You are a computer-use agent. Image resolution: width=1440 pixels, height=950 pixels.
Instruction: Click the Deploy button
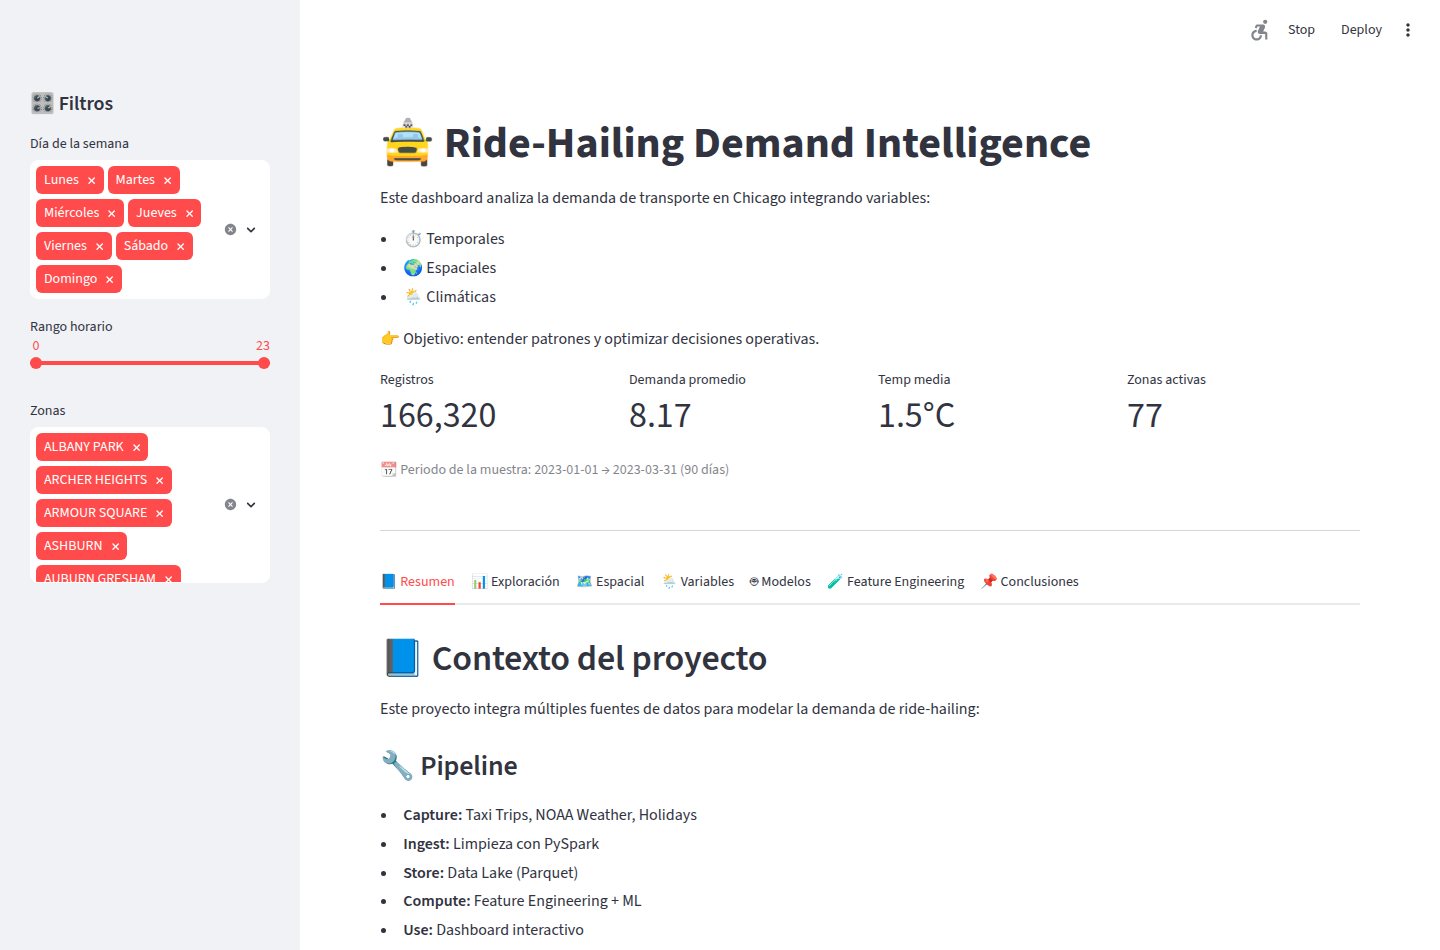(1361, 30)
